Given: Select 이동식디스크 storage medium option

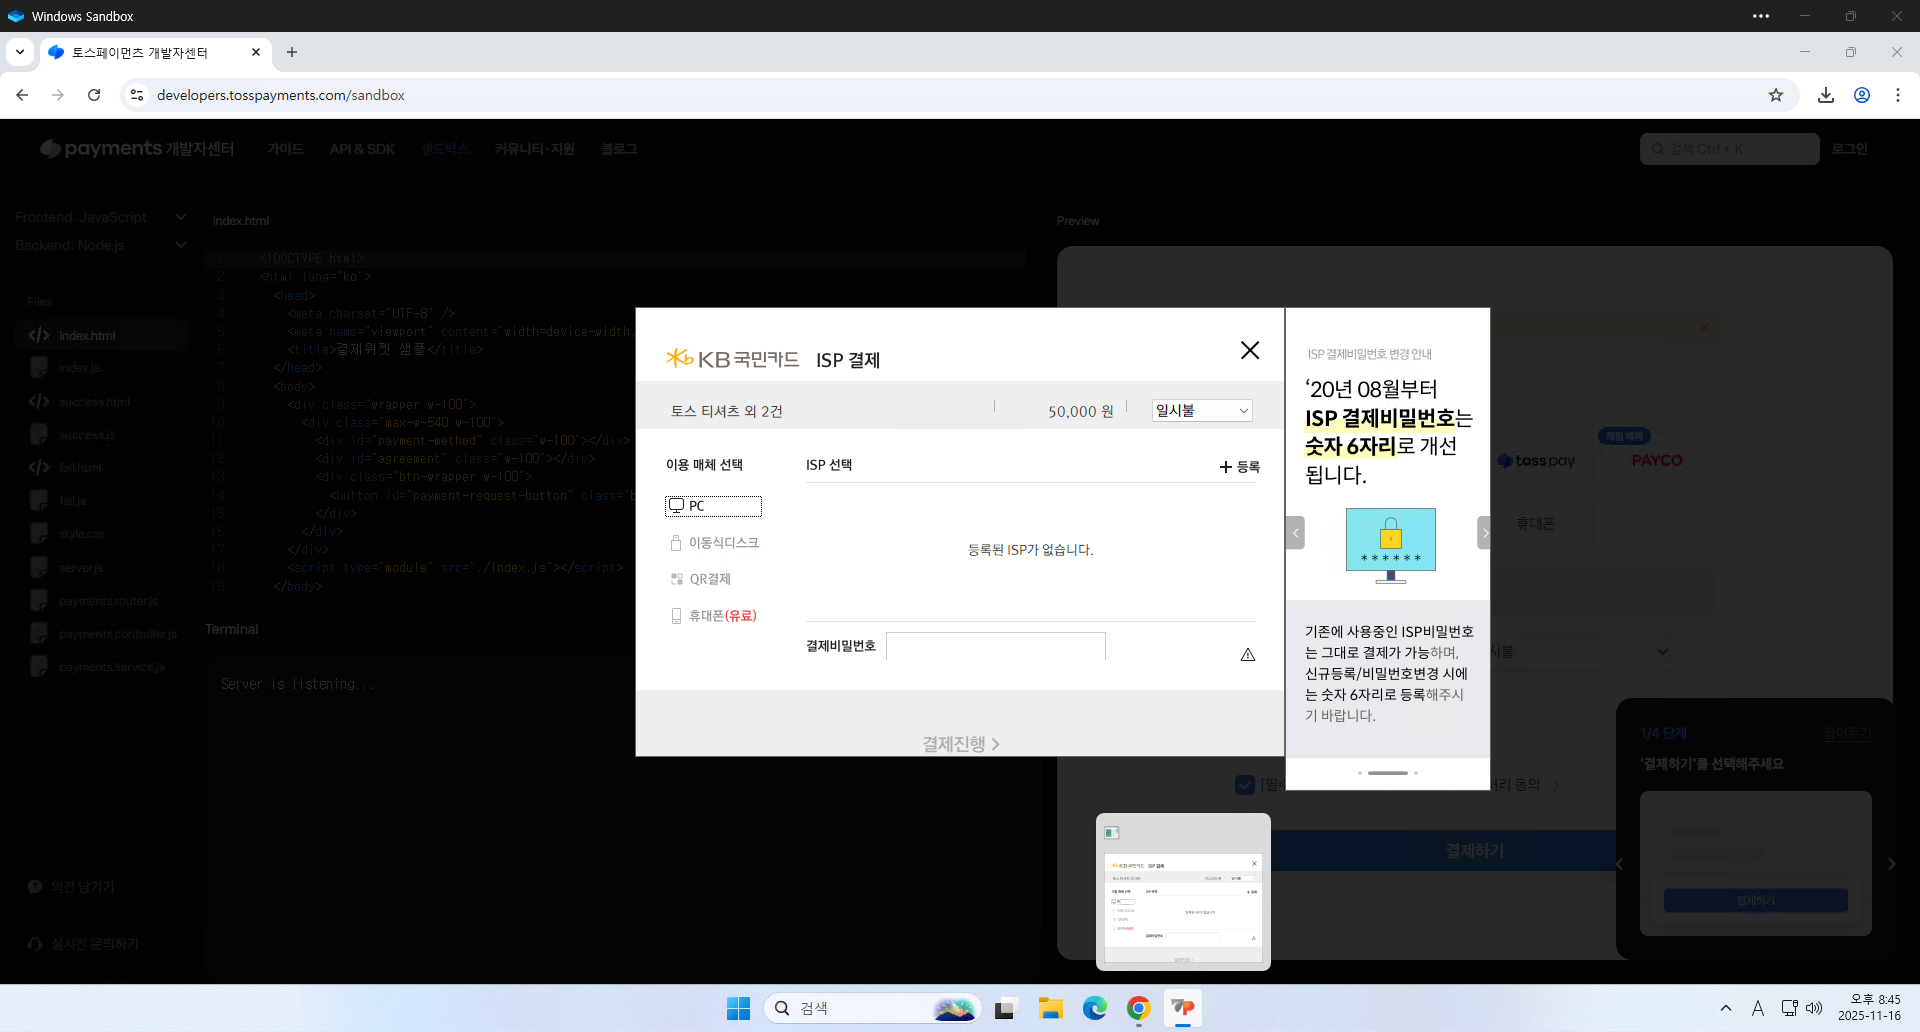Looking at the screenshot, I should click(714, 543).
